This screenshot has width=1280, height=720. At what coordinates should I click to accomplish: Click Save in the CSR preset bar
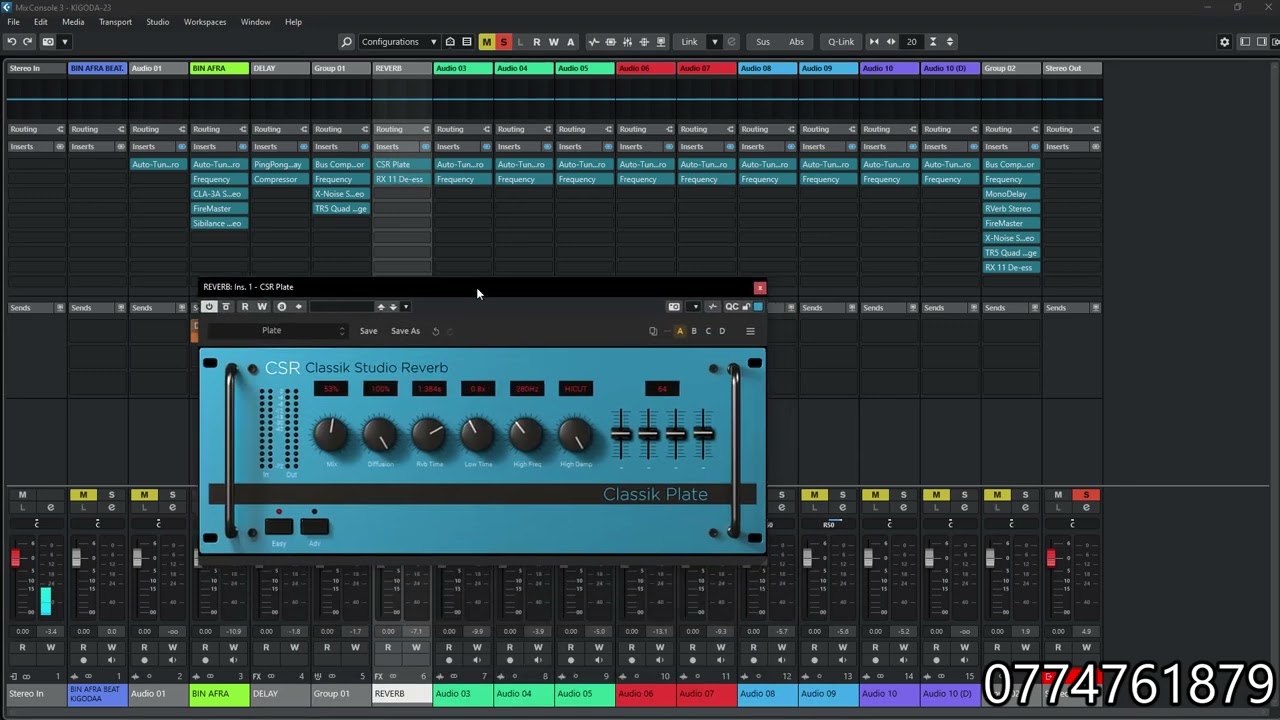pos(369,331)
